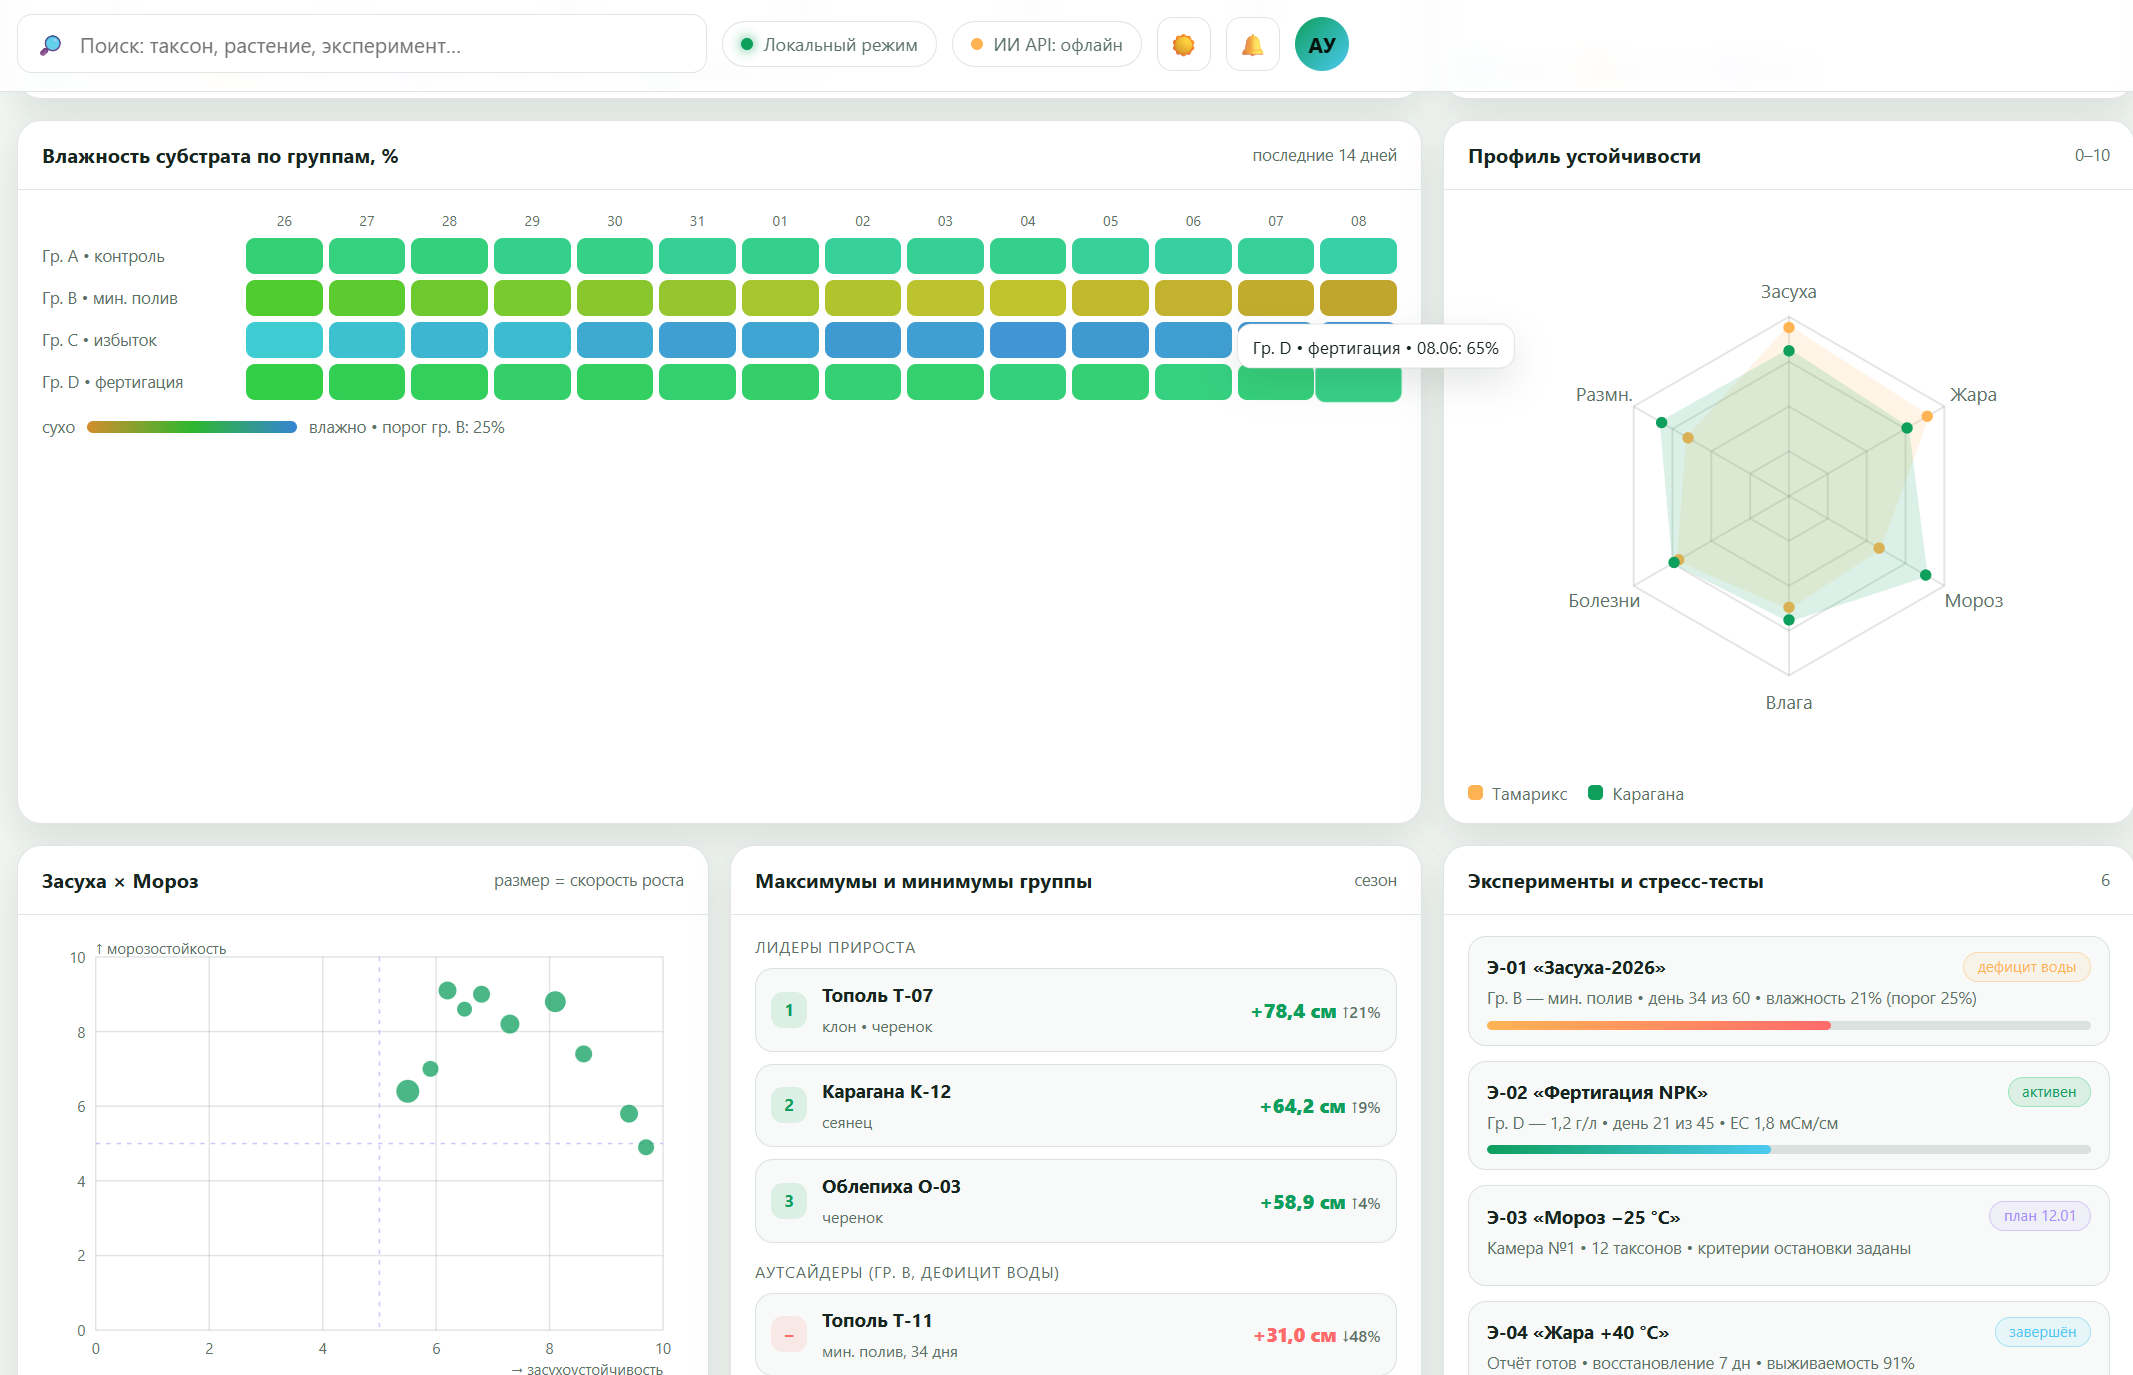
Task: Click the «завершён» status tag
Action: point(2042,1332)
